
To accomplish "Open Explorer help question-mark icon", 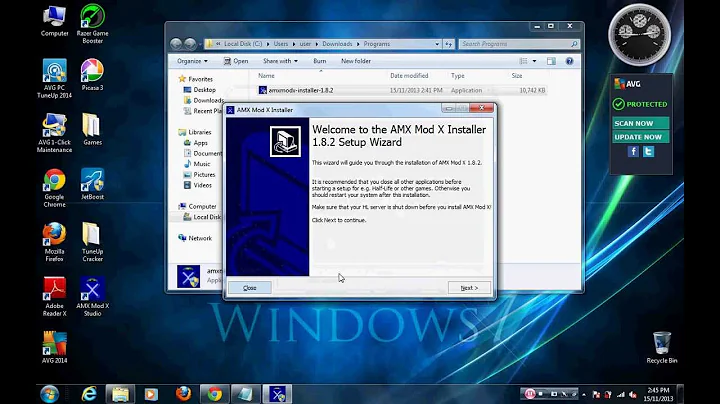I will [x=569, y=61].
